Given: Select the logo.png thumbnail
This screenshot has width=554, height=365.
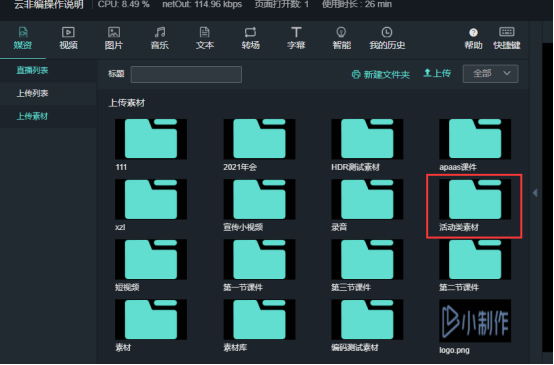Looking at the screenshot, I should click(475, 321).
